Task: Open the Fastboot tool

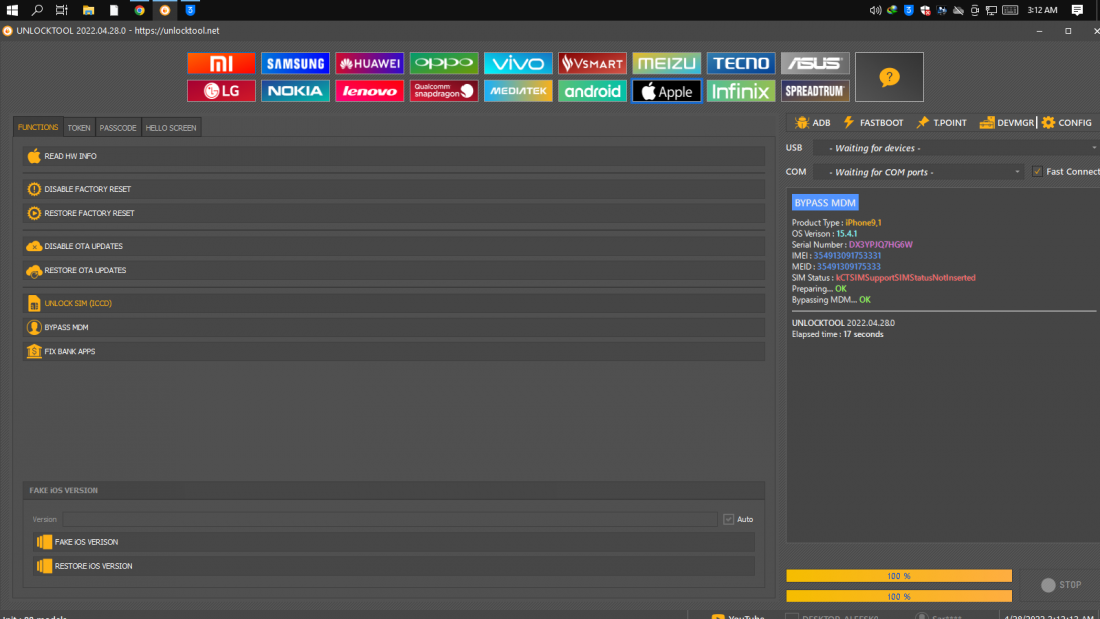Action: (x=873, y=123)
